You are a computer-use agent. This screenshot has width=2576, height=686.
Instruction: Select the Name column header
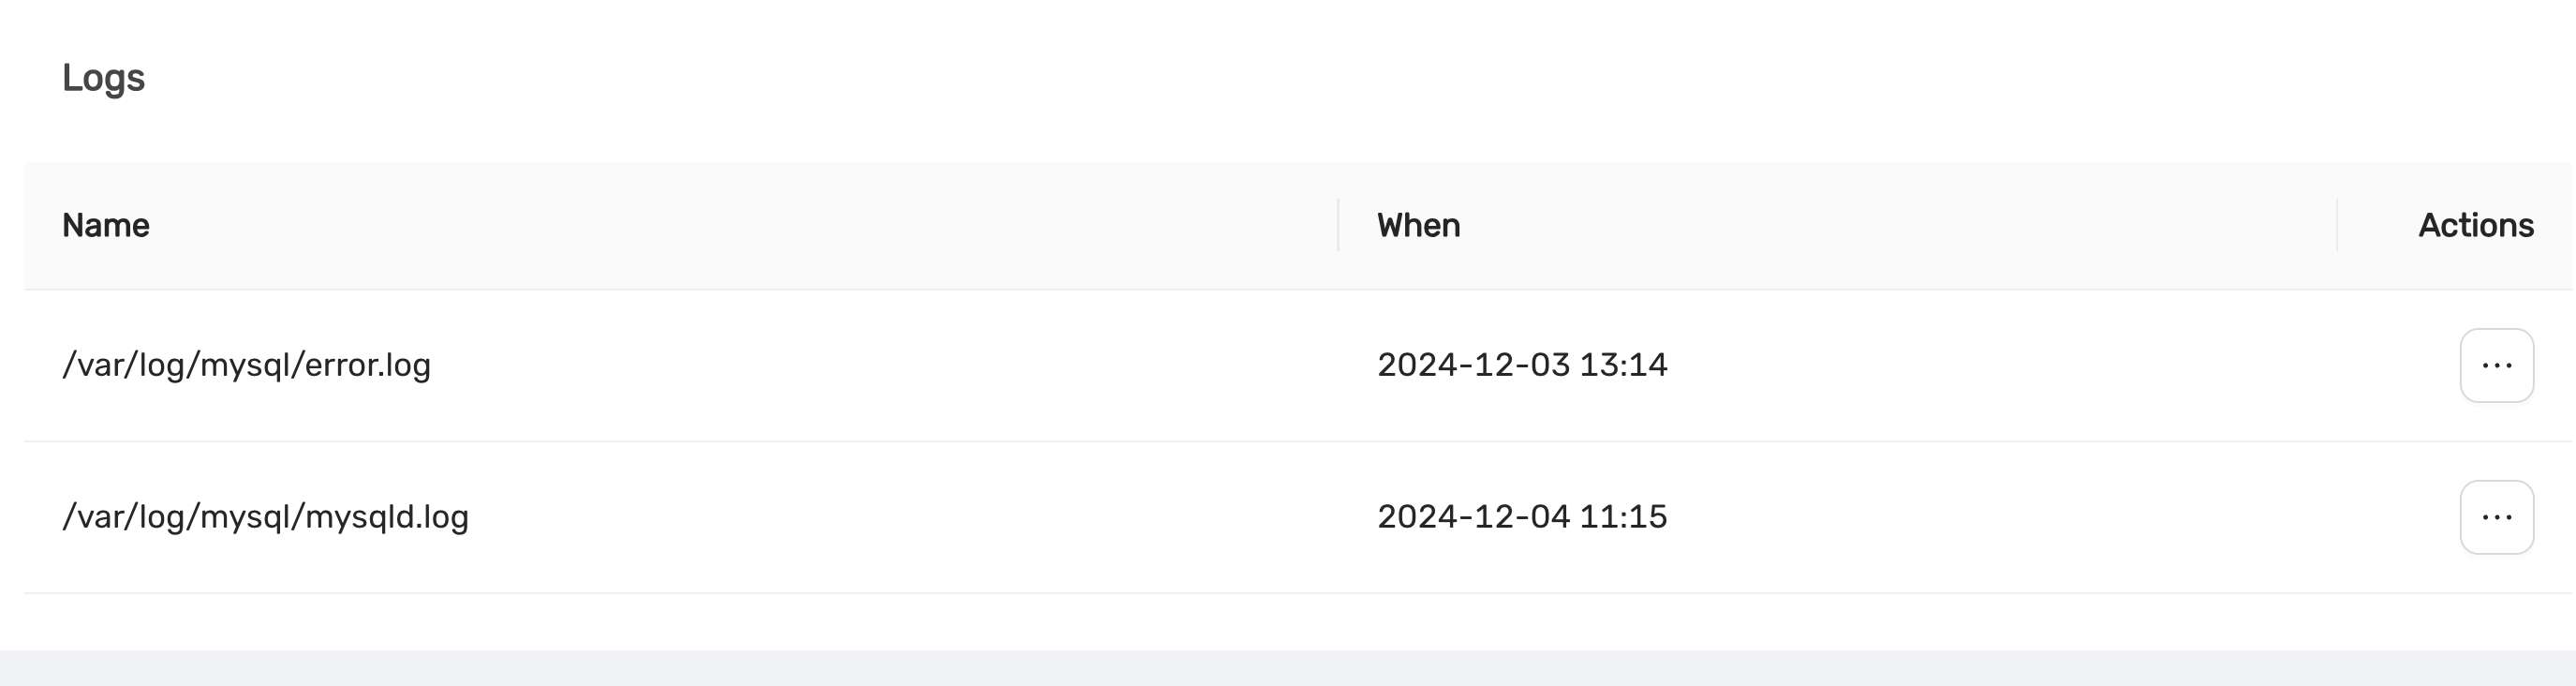107,225
